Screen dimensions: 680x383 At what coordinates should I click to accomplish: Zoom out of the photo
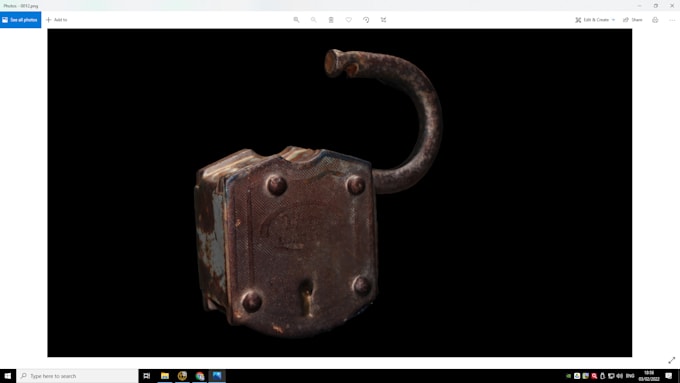coord(314,20)
